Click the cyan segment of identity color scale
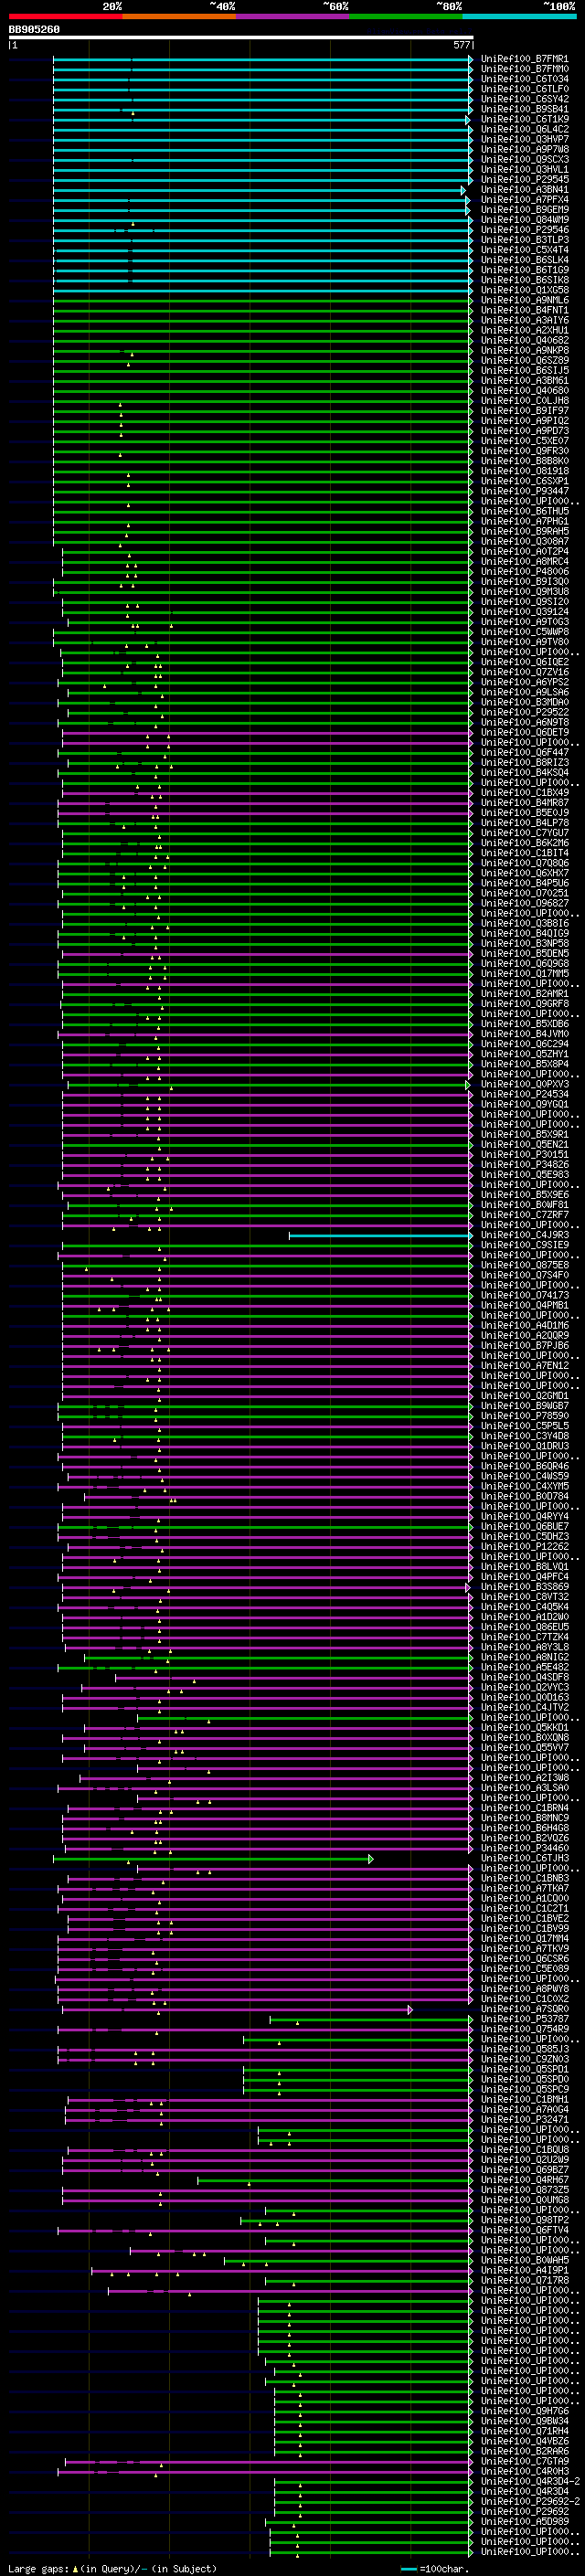 tap(519, 17)
